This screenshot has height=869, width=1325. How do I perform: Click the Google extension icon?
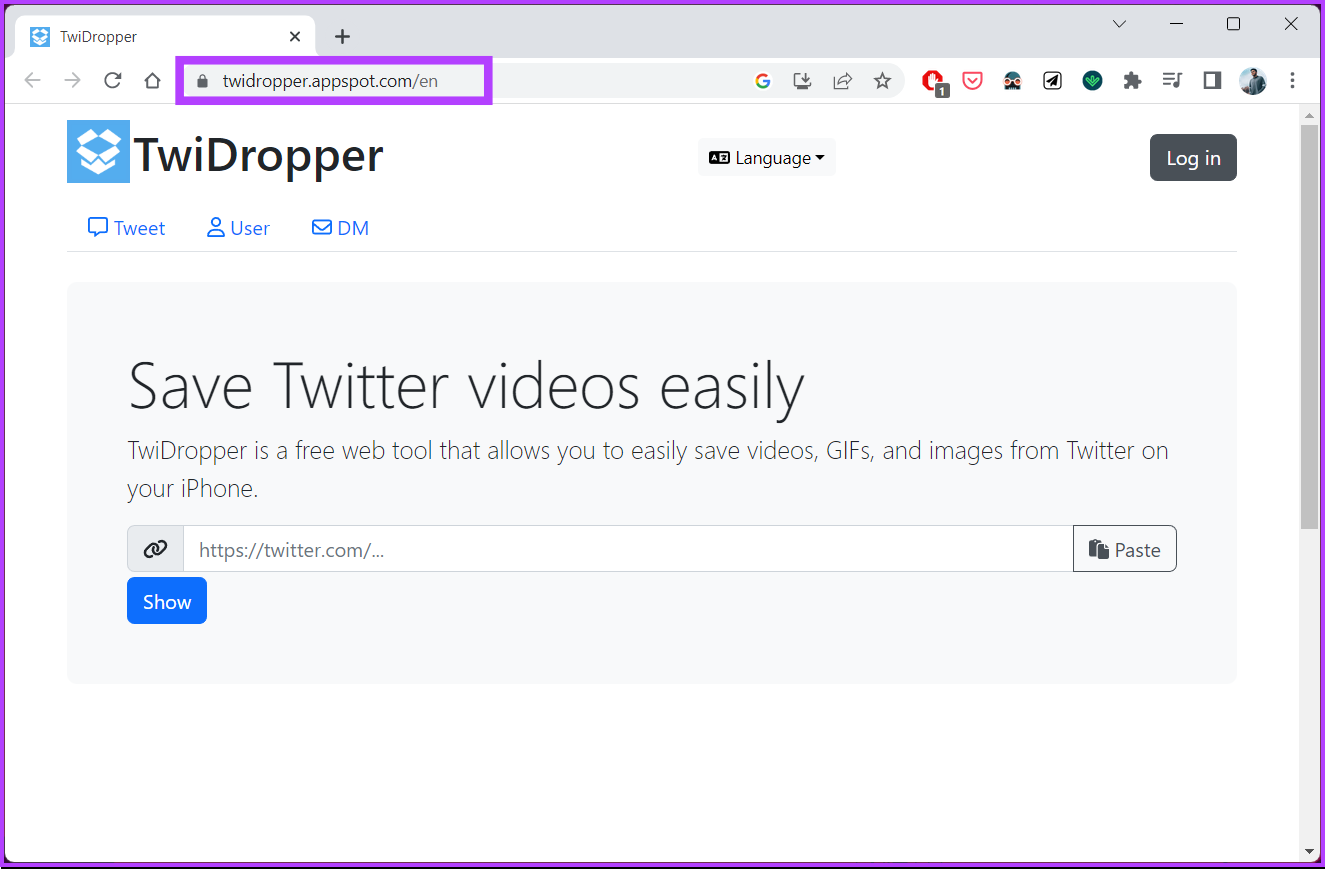coord(763,80)
